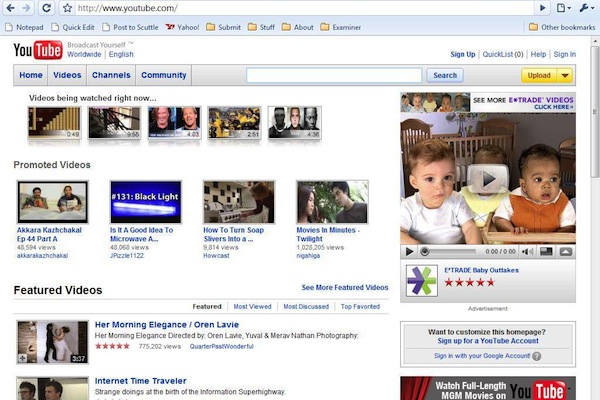Click the player up-arrow menu icon
Screen dimensions: 600x400
point(566,251)
